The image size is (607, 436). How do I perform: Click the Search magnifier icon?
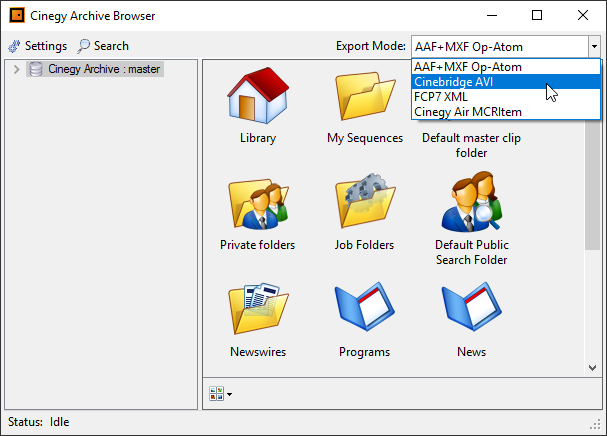click(x=83, y=46)
